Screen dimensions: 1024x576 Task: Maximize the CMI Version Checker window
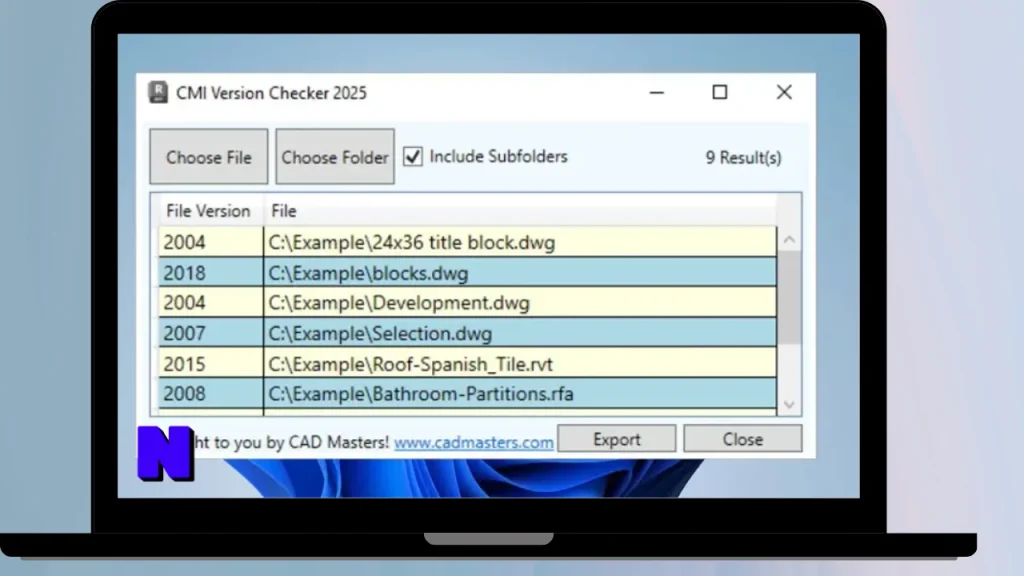720,93
